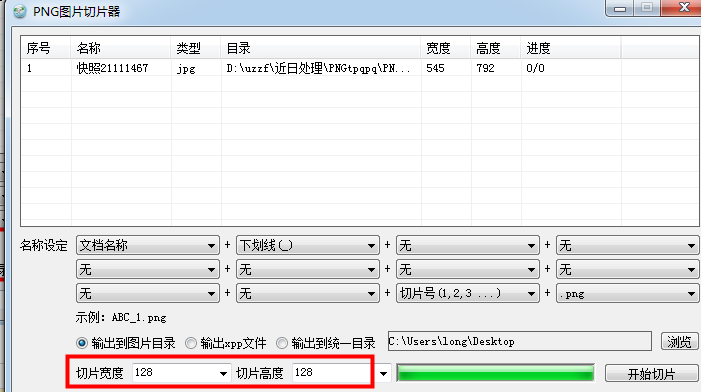Open second dropdown in second naming row

click(308, 270)
